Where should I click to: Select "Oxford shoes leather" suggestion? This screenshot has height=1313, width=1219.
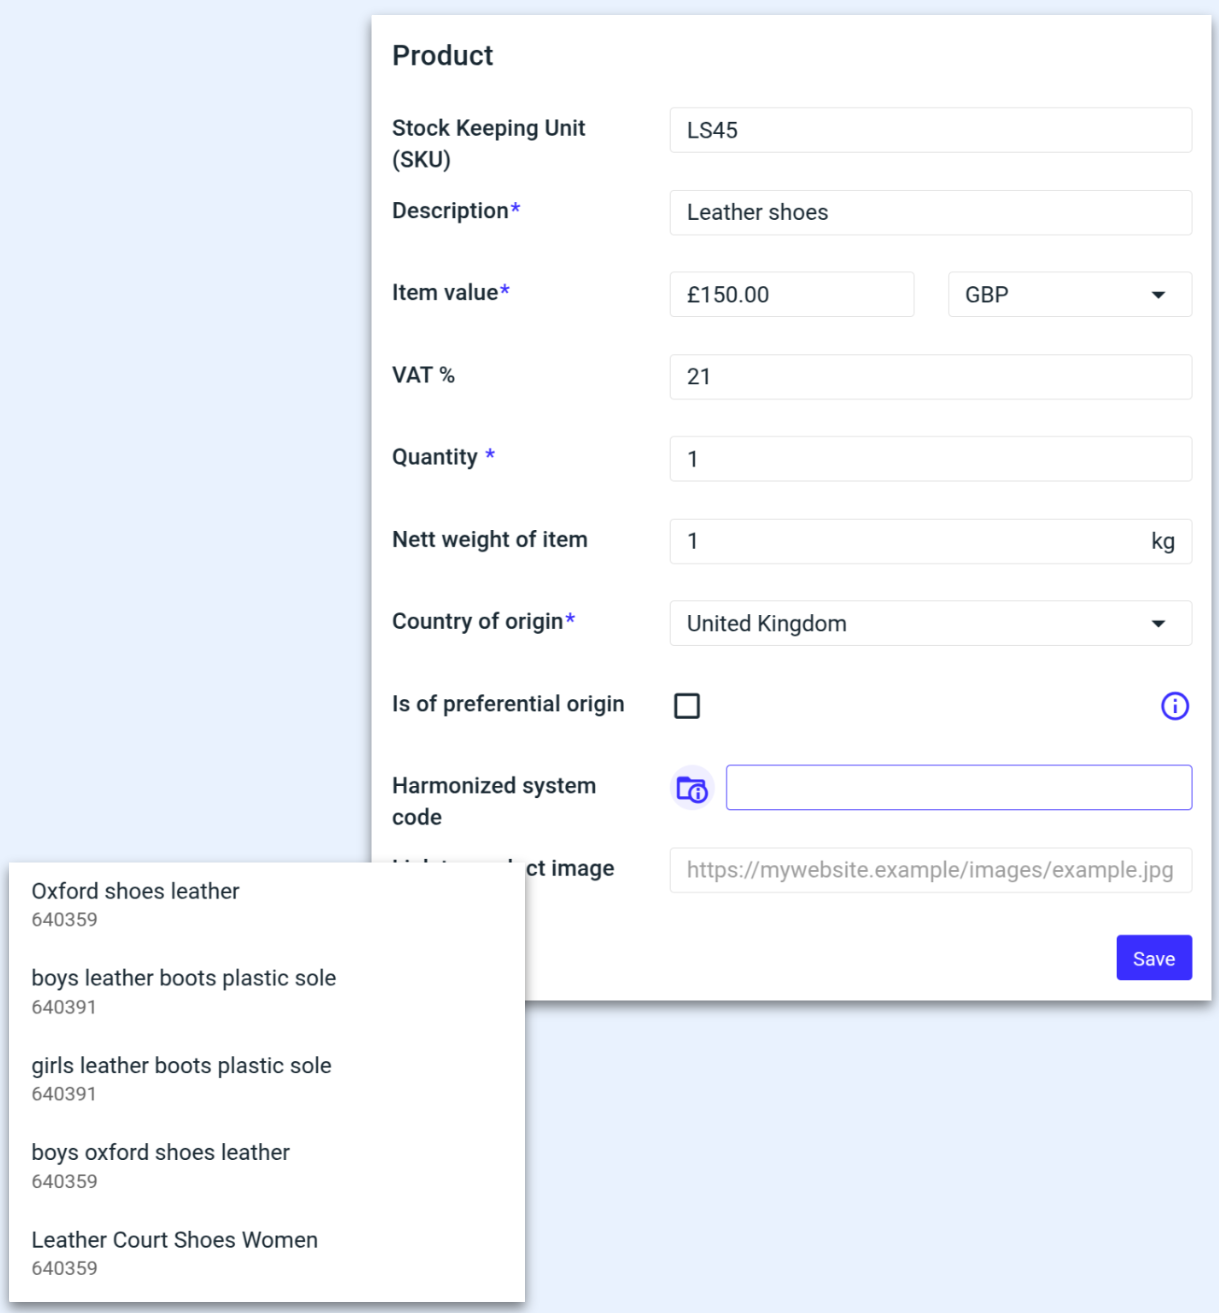click(137, 892)
